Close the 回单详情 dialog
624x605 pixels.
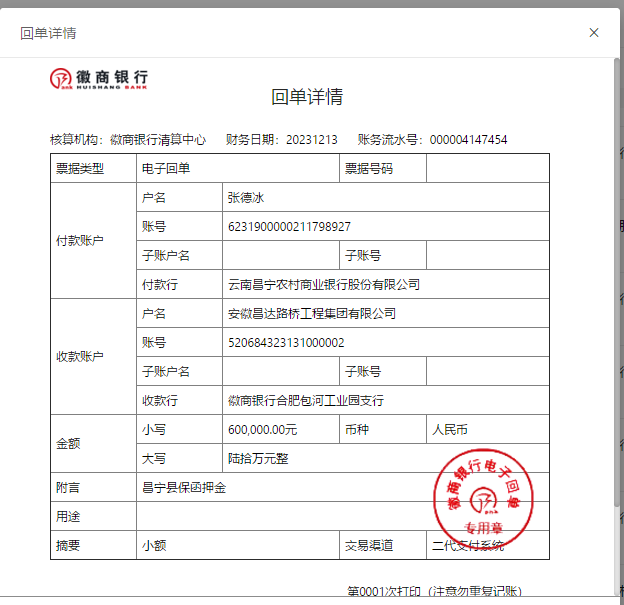click(x=594, y=33)
